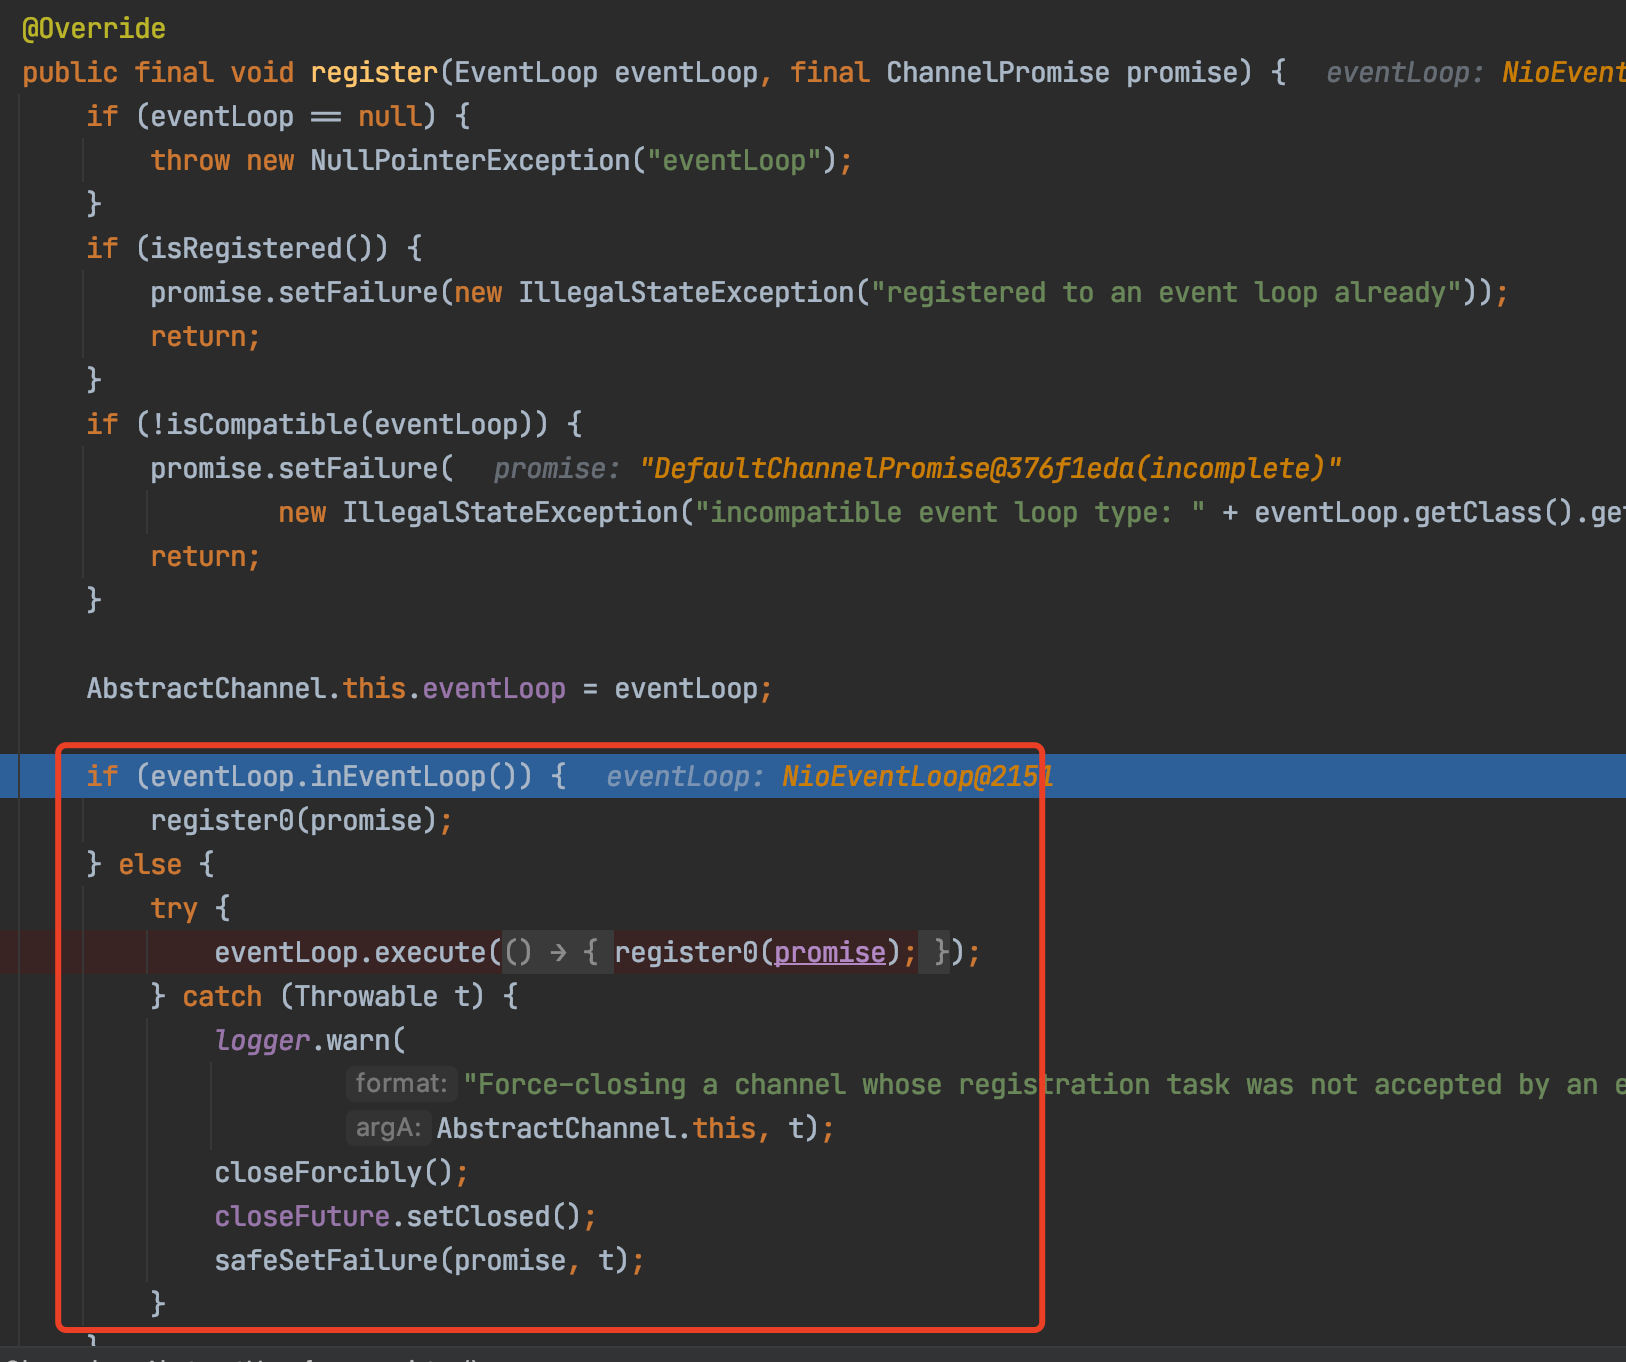Expand the folded lambda arrow in eventLoop.execute
1626x1362 pixels.
(558, 952)
